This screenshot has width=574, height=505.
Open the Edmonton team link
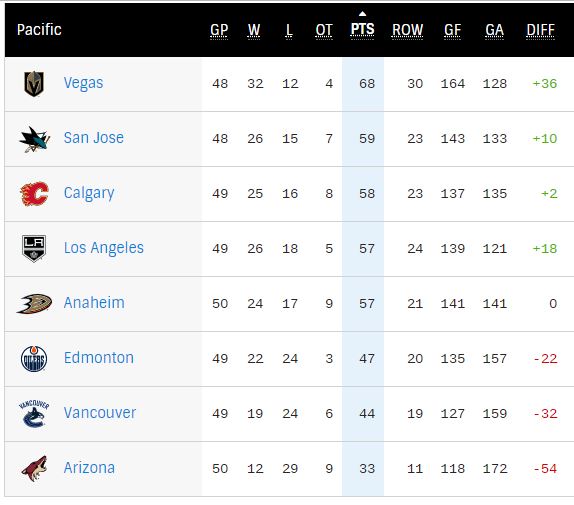pos(99,358)
